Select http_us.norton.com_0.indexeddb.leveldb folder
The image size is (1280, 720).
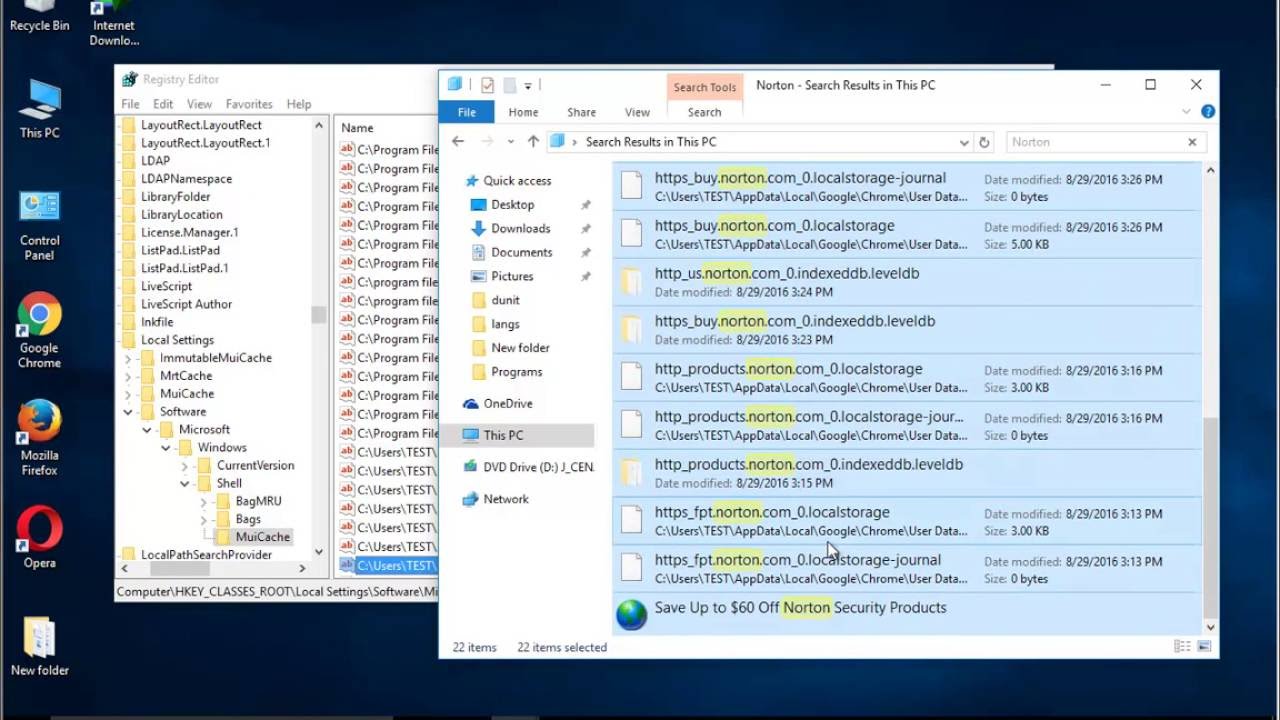point(906,282)
